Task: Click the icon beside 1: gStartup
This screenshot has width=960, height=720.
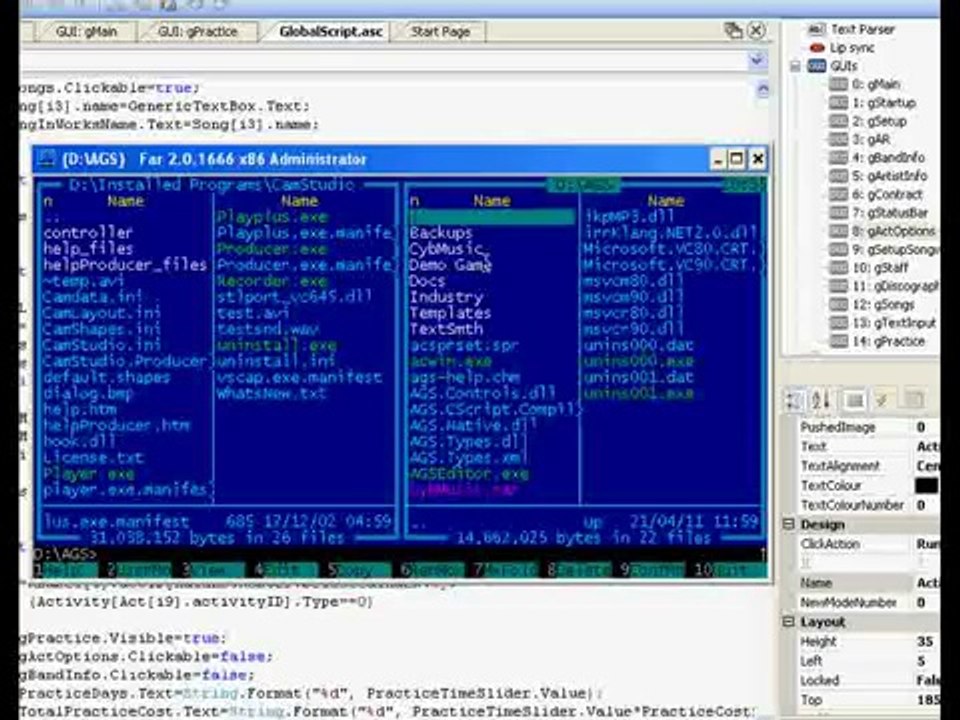Action: tap(838, 102)
